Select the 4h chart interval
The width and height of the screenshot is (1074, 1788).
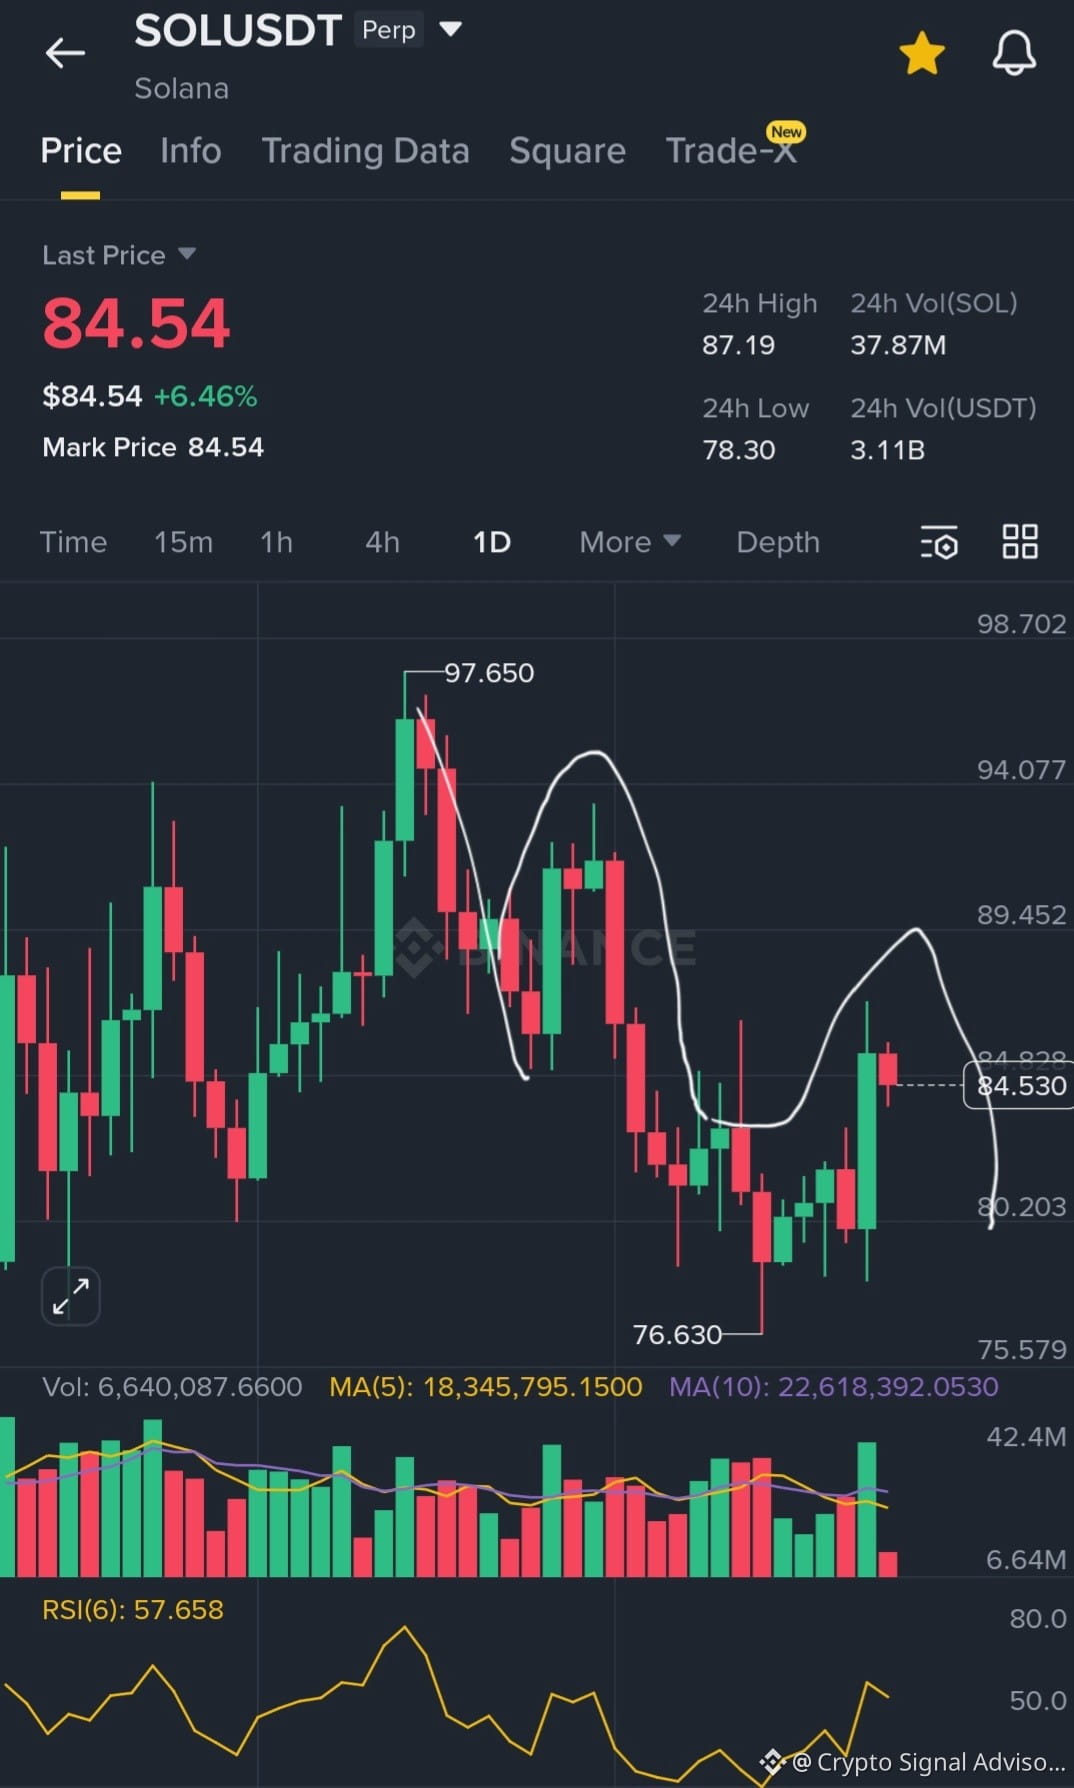coord(382,542)
